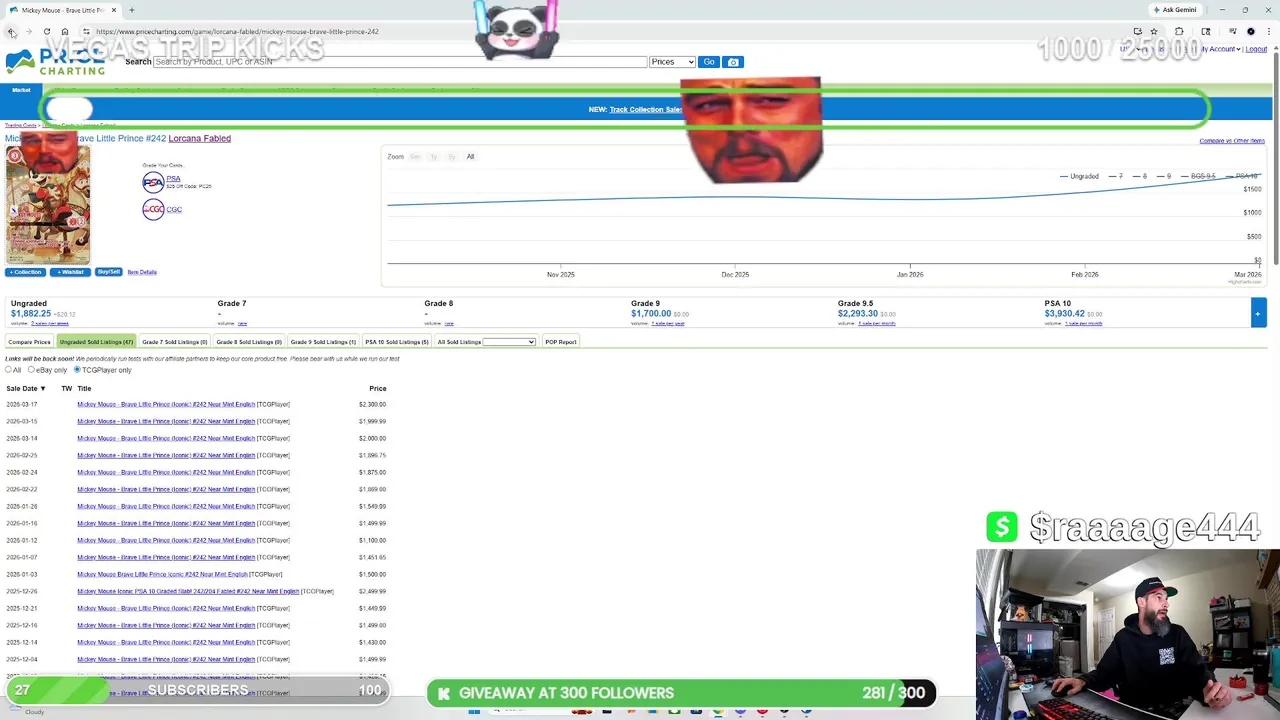This screenshot has width=1280, height=720.
Task: Open the Windows Start button in taskbar
Action: tap(474, 711)
